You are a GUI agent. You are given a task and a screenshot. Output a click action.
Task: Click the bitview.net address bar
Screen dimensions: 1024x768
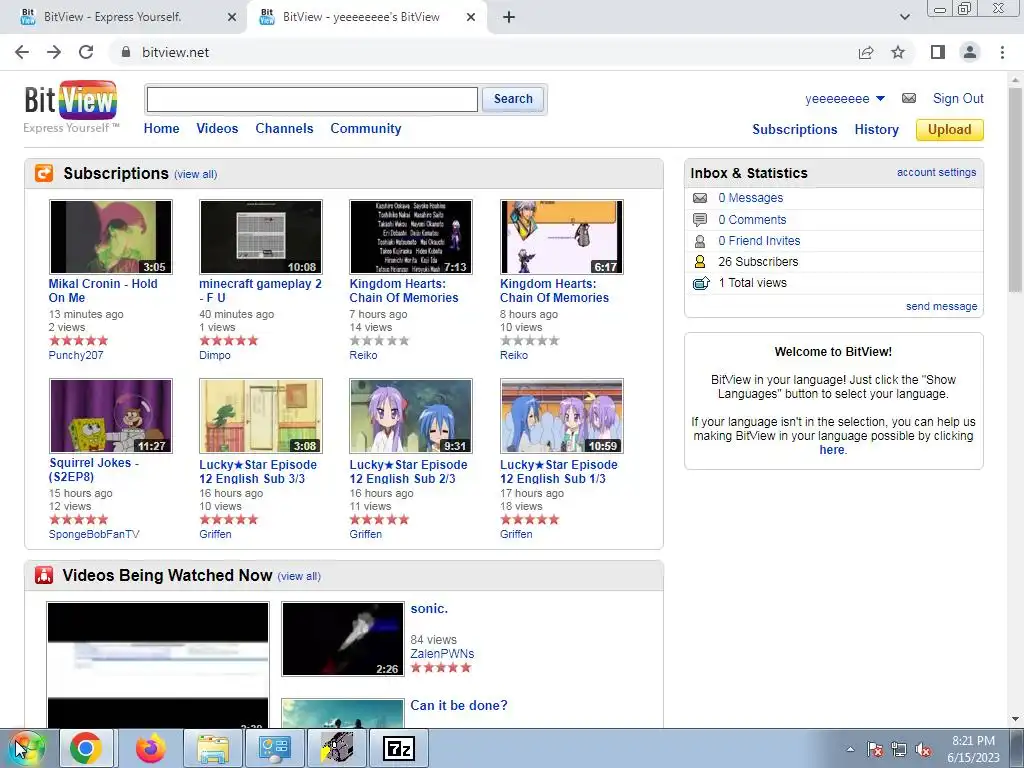pos(483,52)
